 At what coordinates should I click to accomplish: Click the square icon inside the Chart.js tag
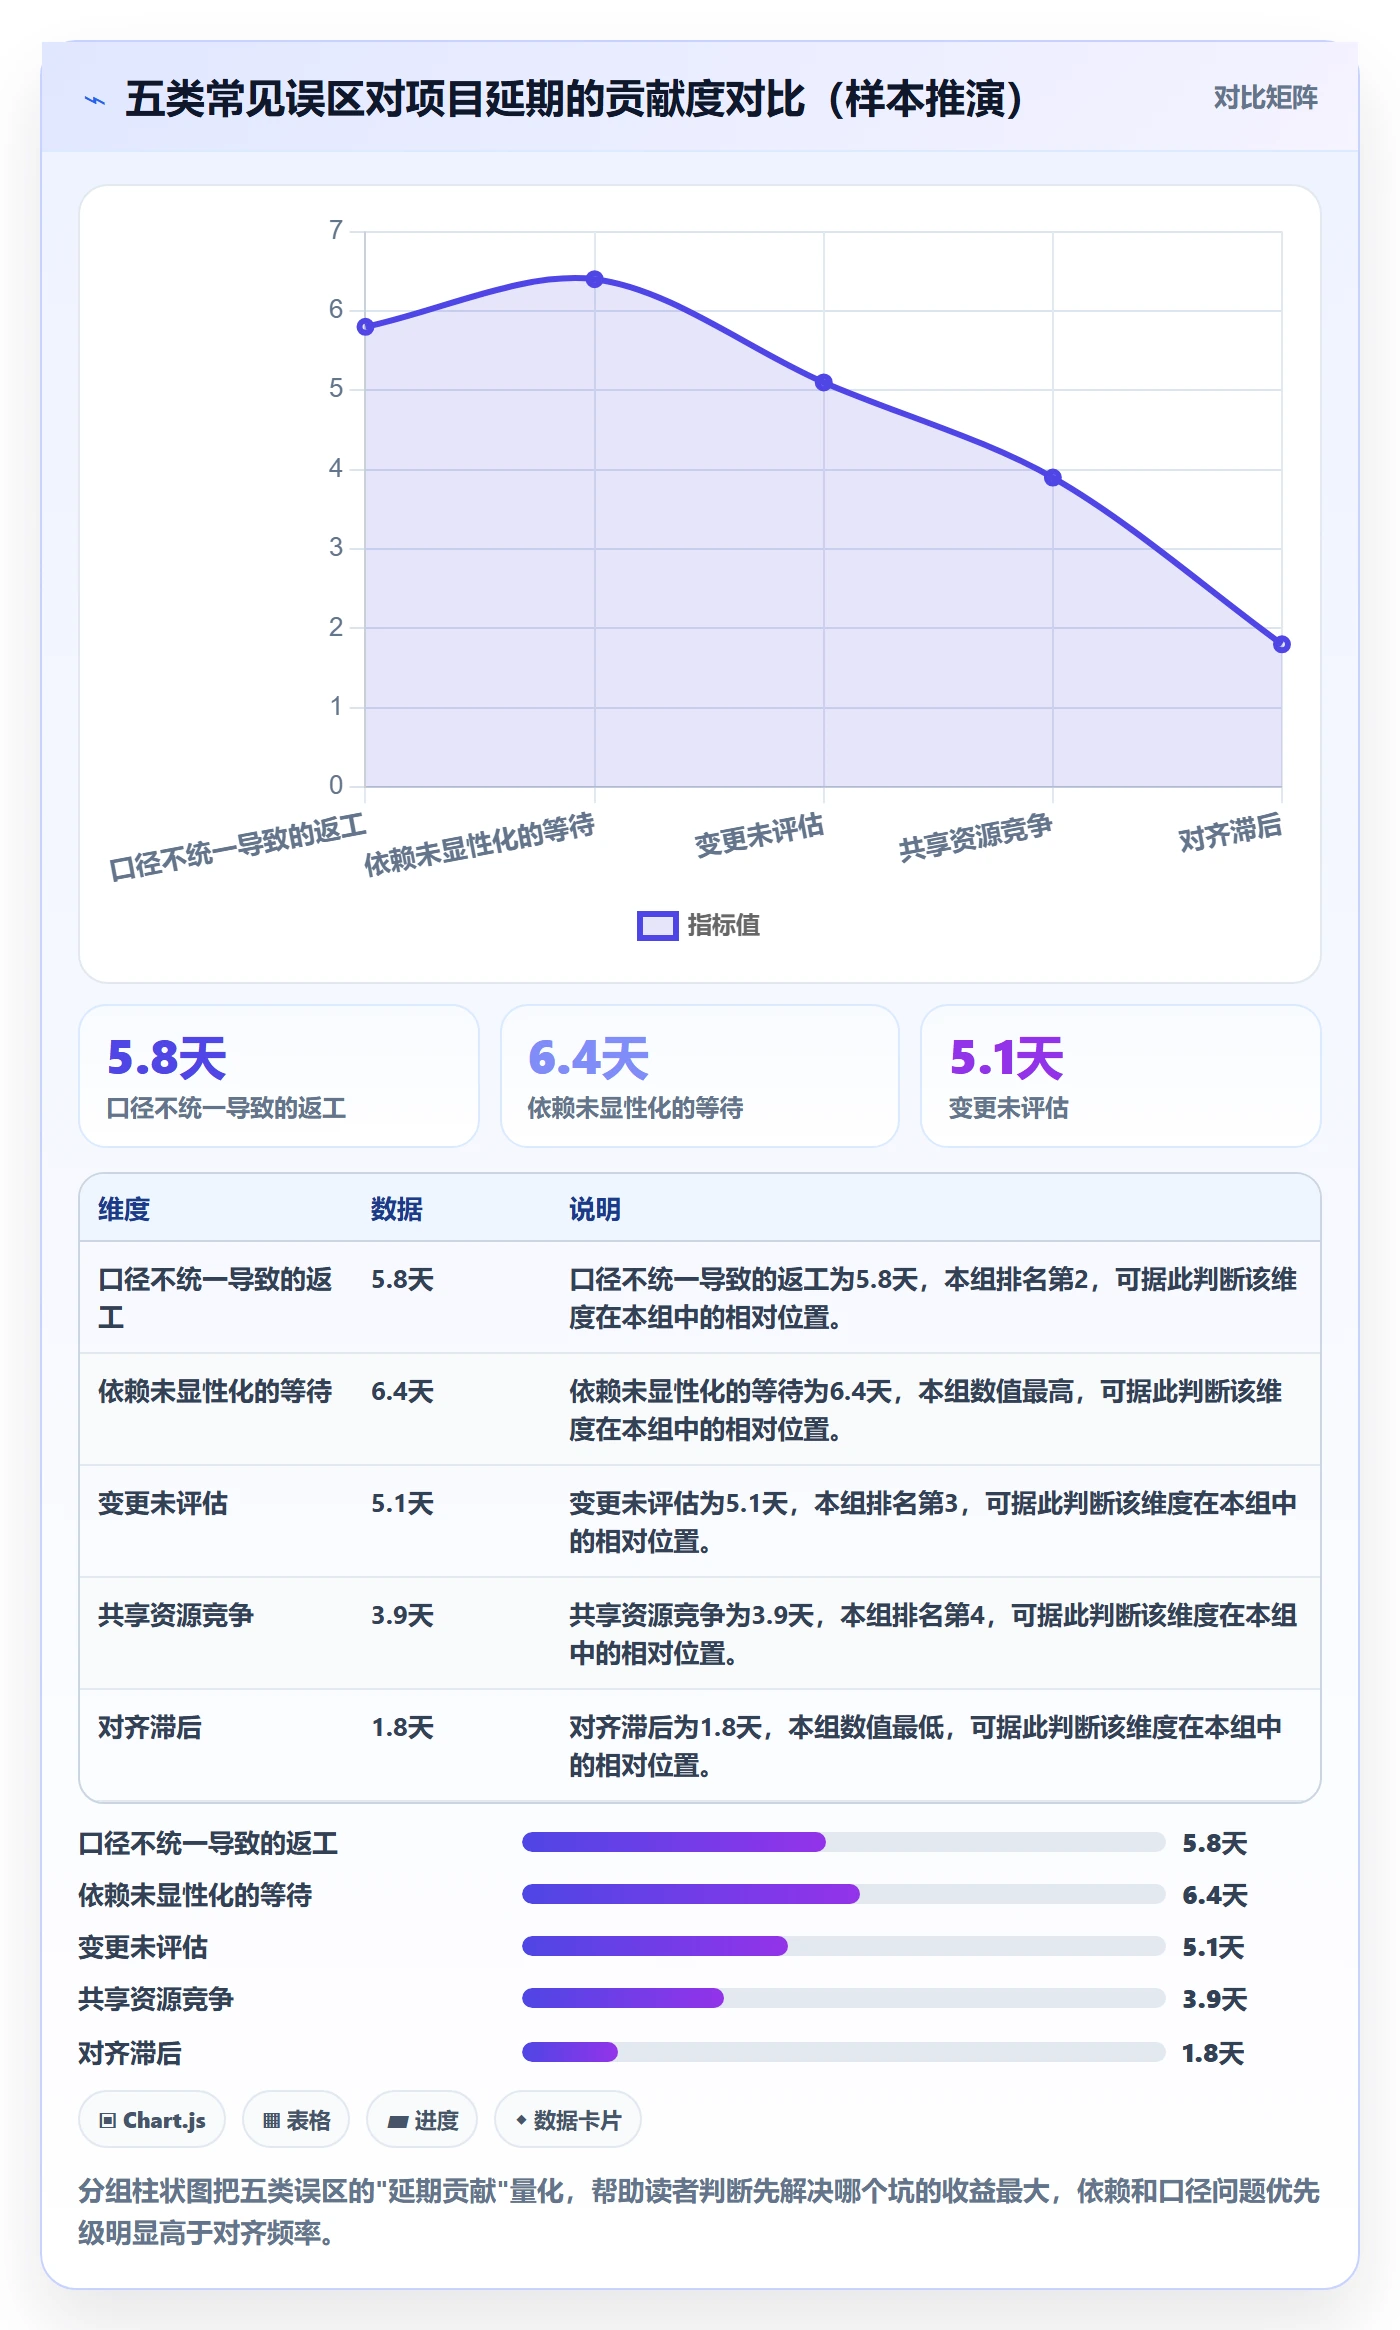point(108,2121)
